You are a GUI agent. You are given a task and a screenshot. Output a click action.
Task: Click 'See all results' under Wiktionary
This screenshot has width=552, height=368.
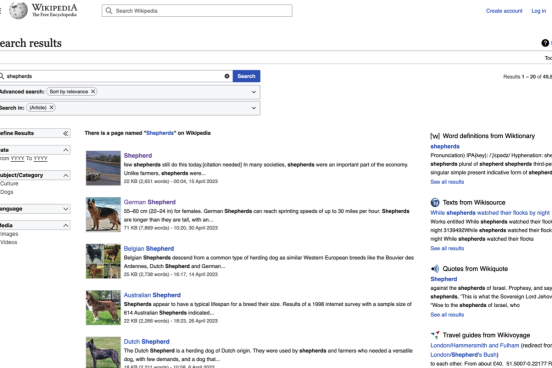447,182
